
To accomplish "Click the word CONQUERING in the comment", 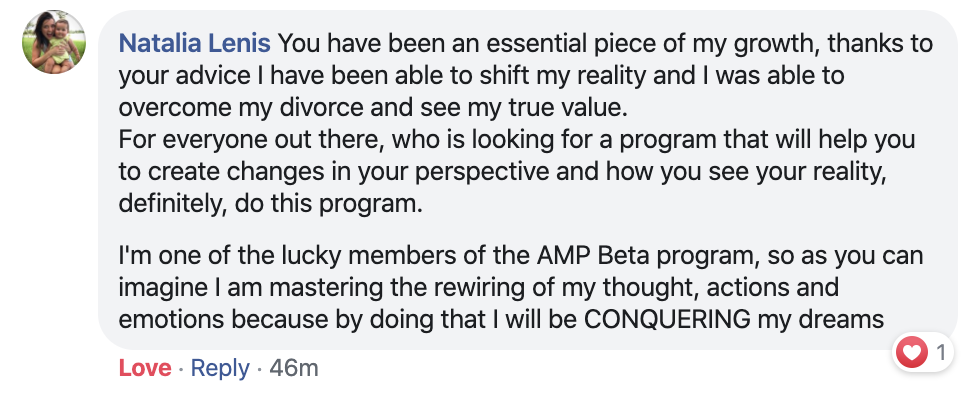I will pyautogui.click(x=667, y=319).
